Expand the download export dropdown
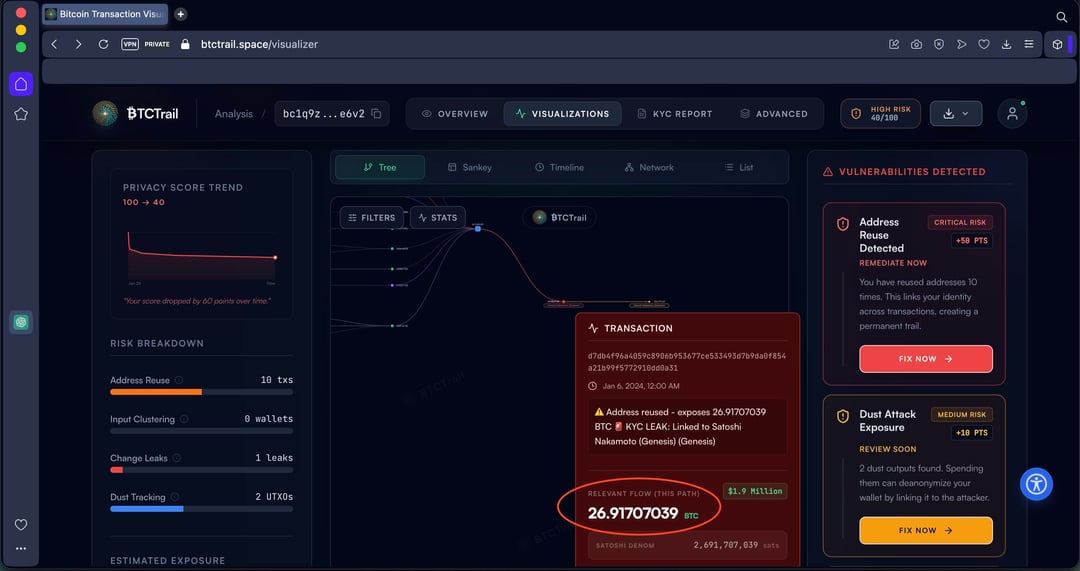Screen dimensions: 1080x571 [x=955, y=114]
